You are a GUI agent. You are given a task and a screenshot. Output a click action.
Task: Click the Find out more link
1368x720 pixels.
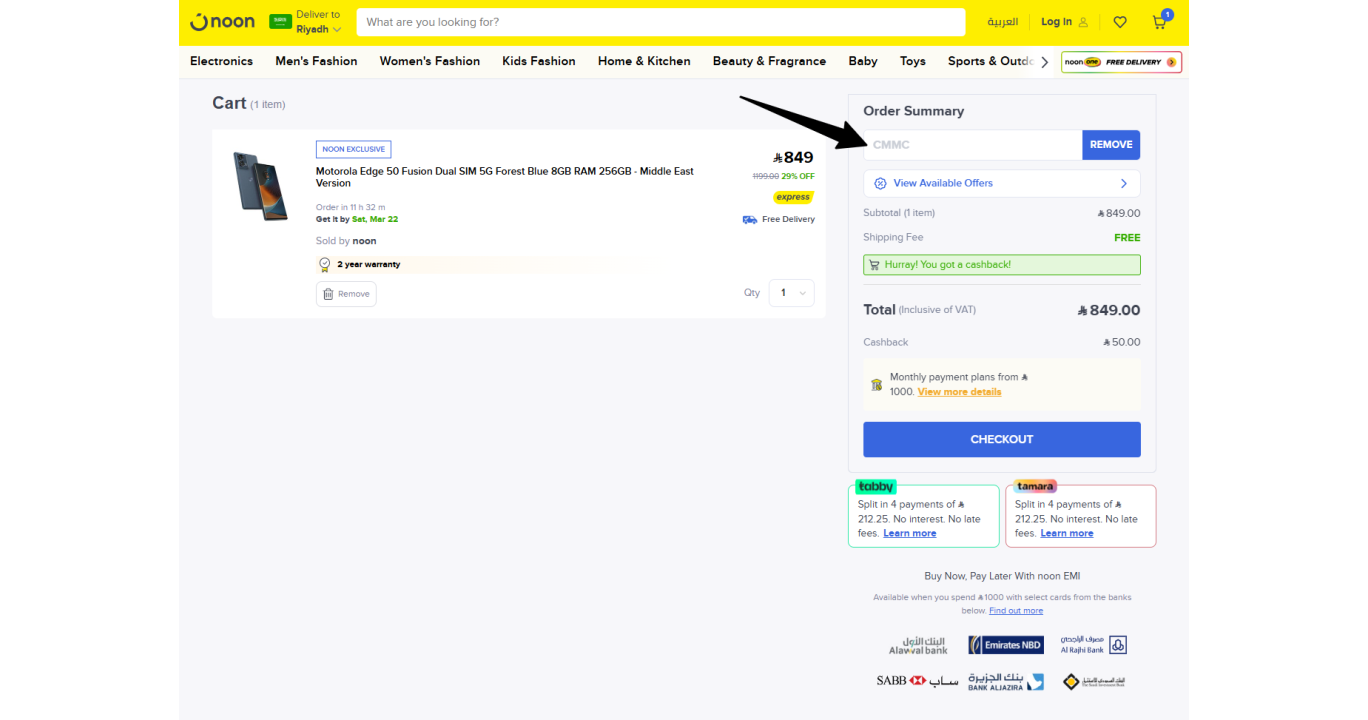[x=1016, y=611]
